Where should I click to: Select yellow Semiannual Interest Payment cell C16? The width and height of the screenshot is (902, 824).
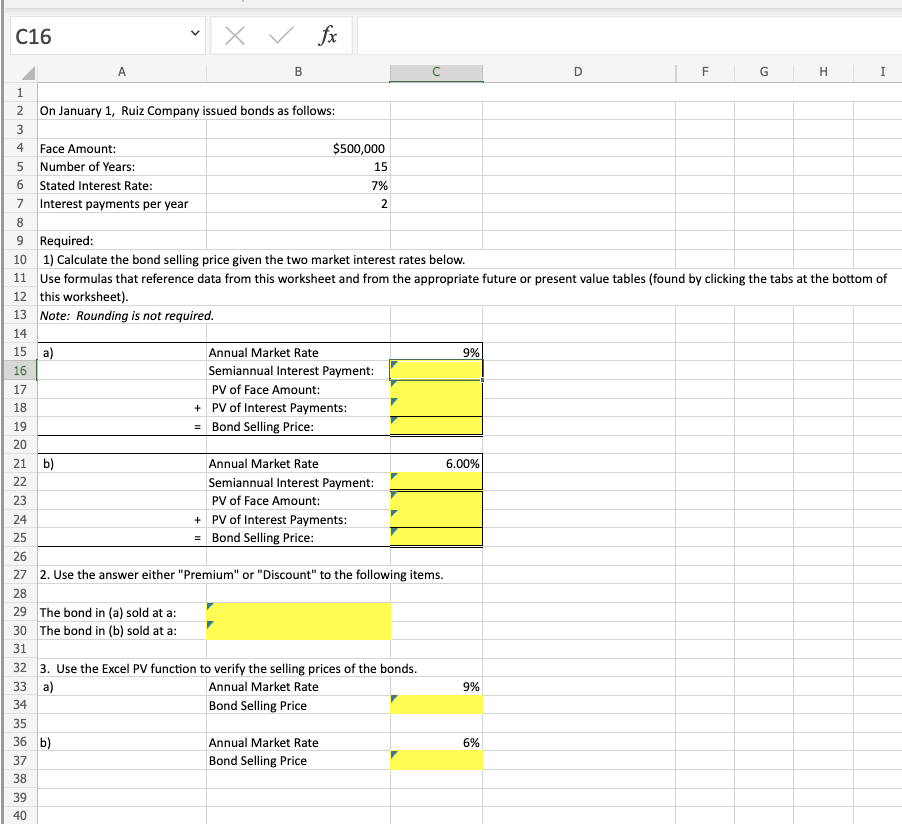436,371
